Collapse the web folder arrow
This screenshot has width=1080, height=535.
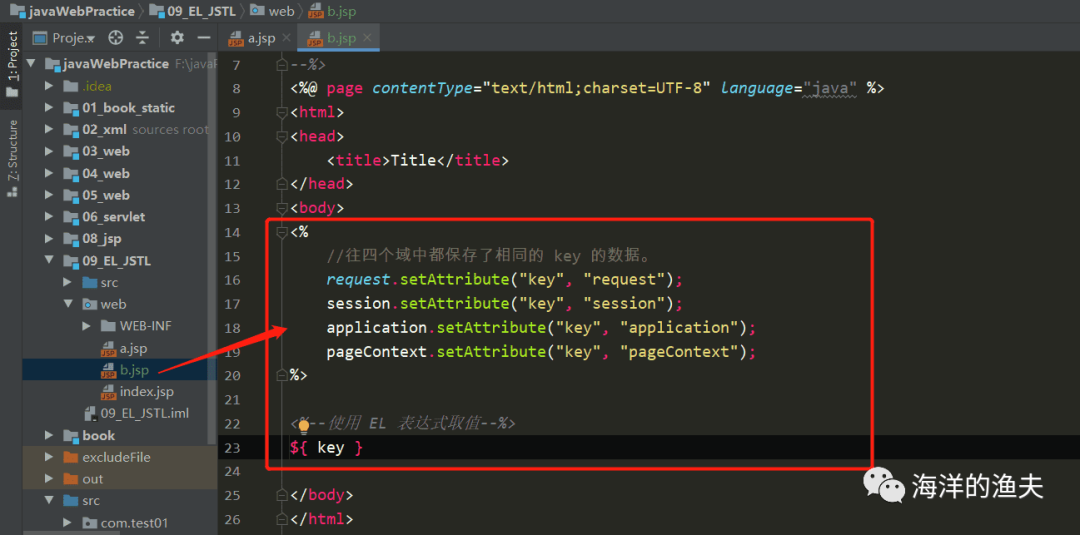tap(68, 304)
